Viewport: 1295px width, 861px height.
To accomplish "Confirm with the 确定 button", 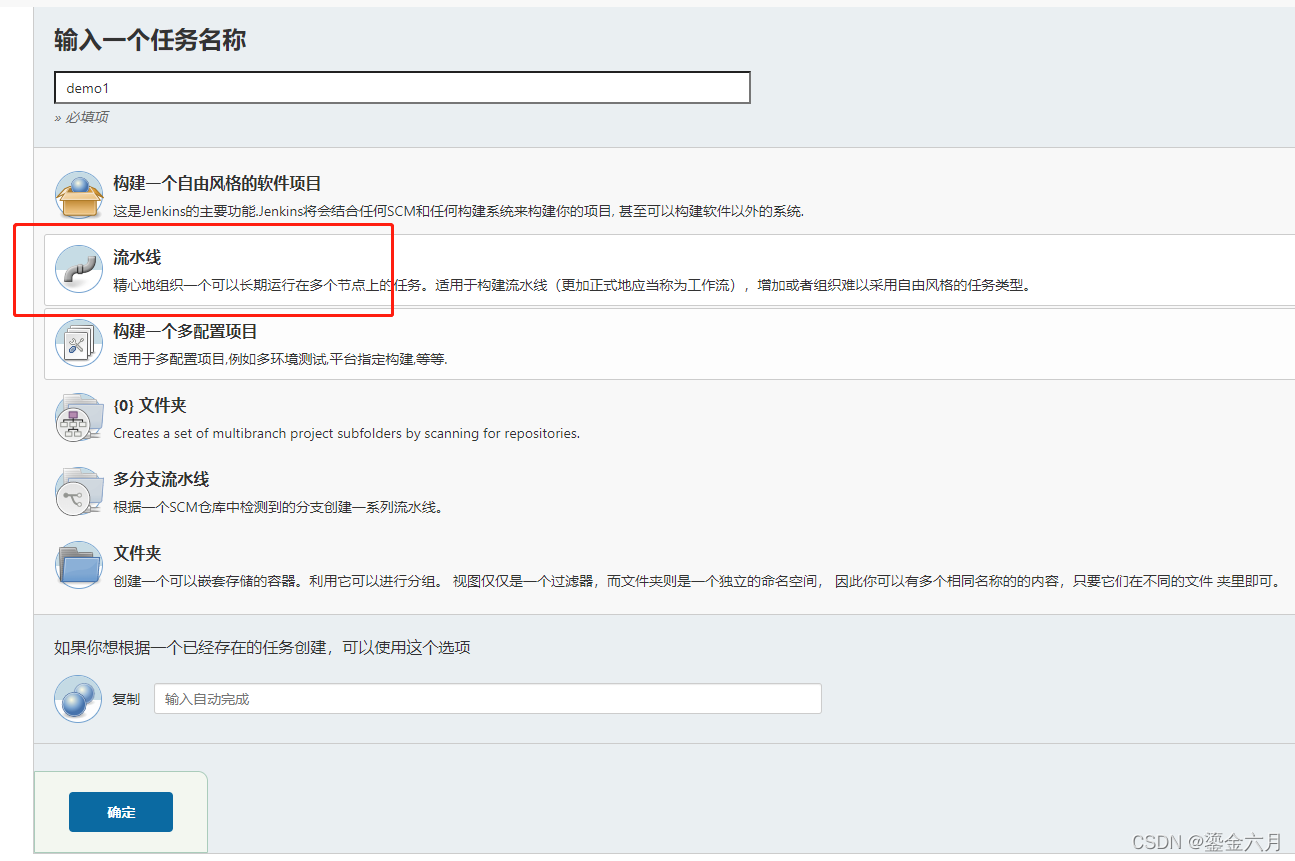I will coord(121,812).
